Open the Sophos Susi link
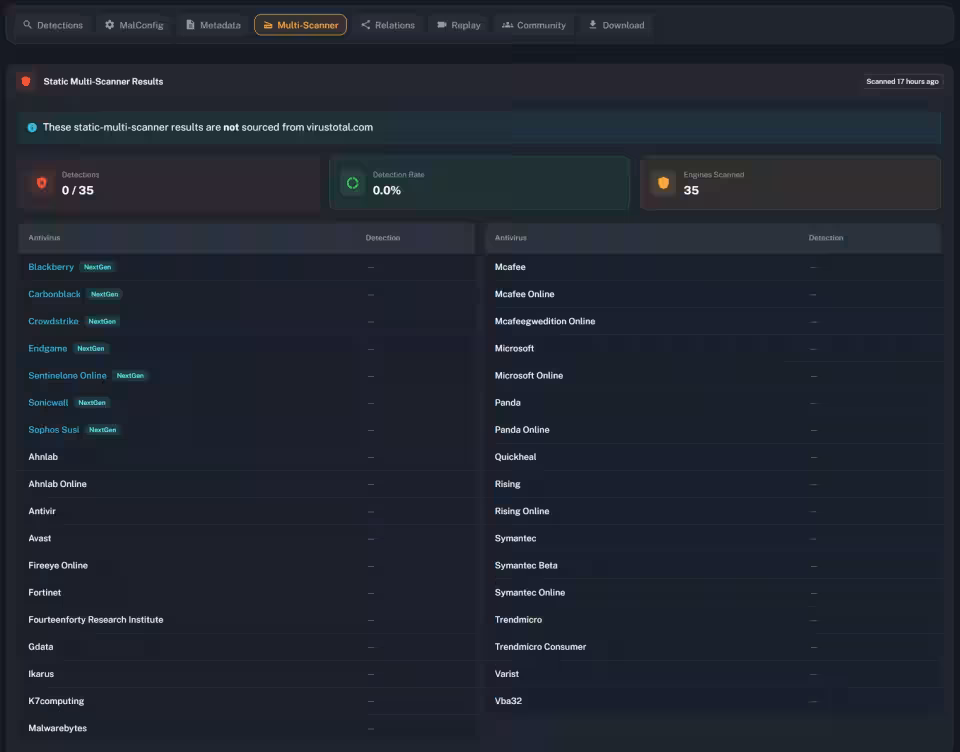This screenshot has height=752, width=960. click(54, 430)
